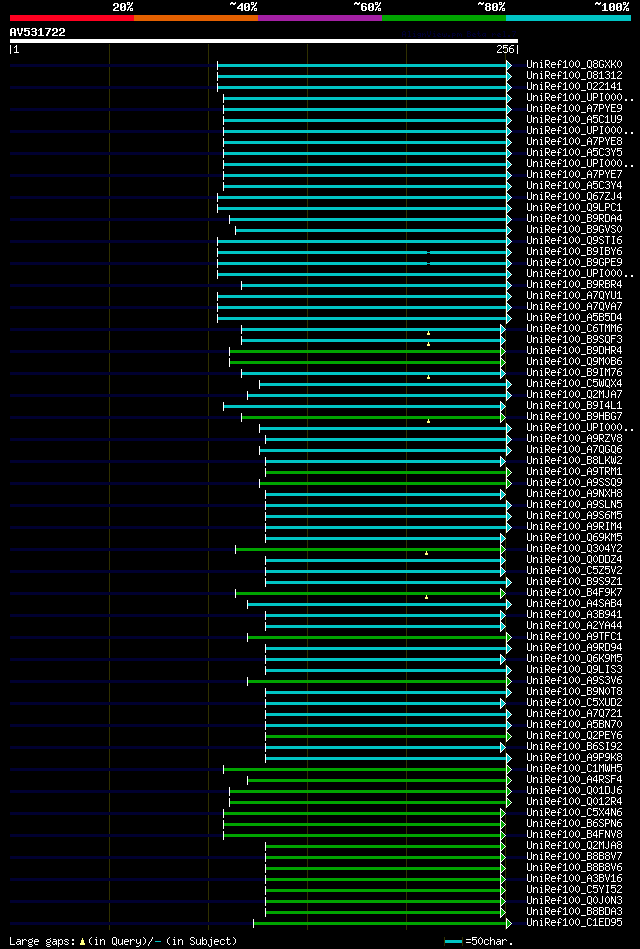Click the UniRef100_A9NXH8 label

(x=574, y=494)
